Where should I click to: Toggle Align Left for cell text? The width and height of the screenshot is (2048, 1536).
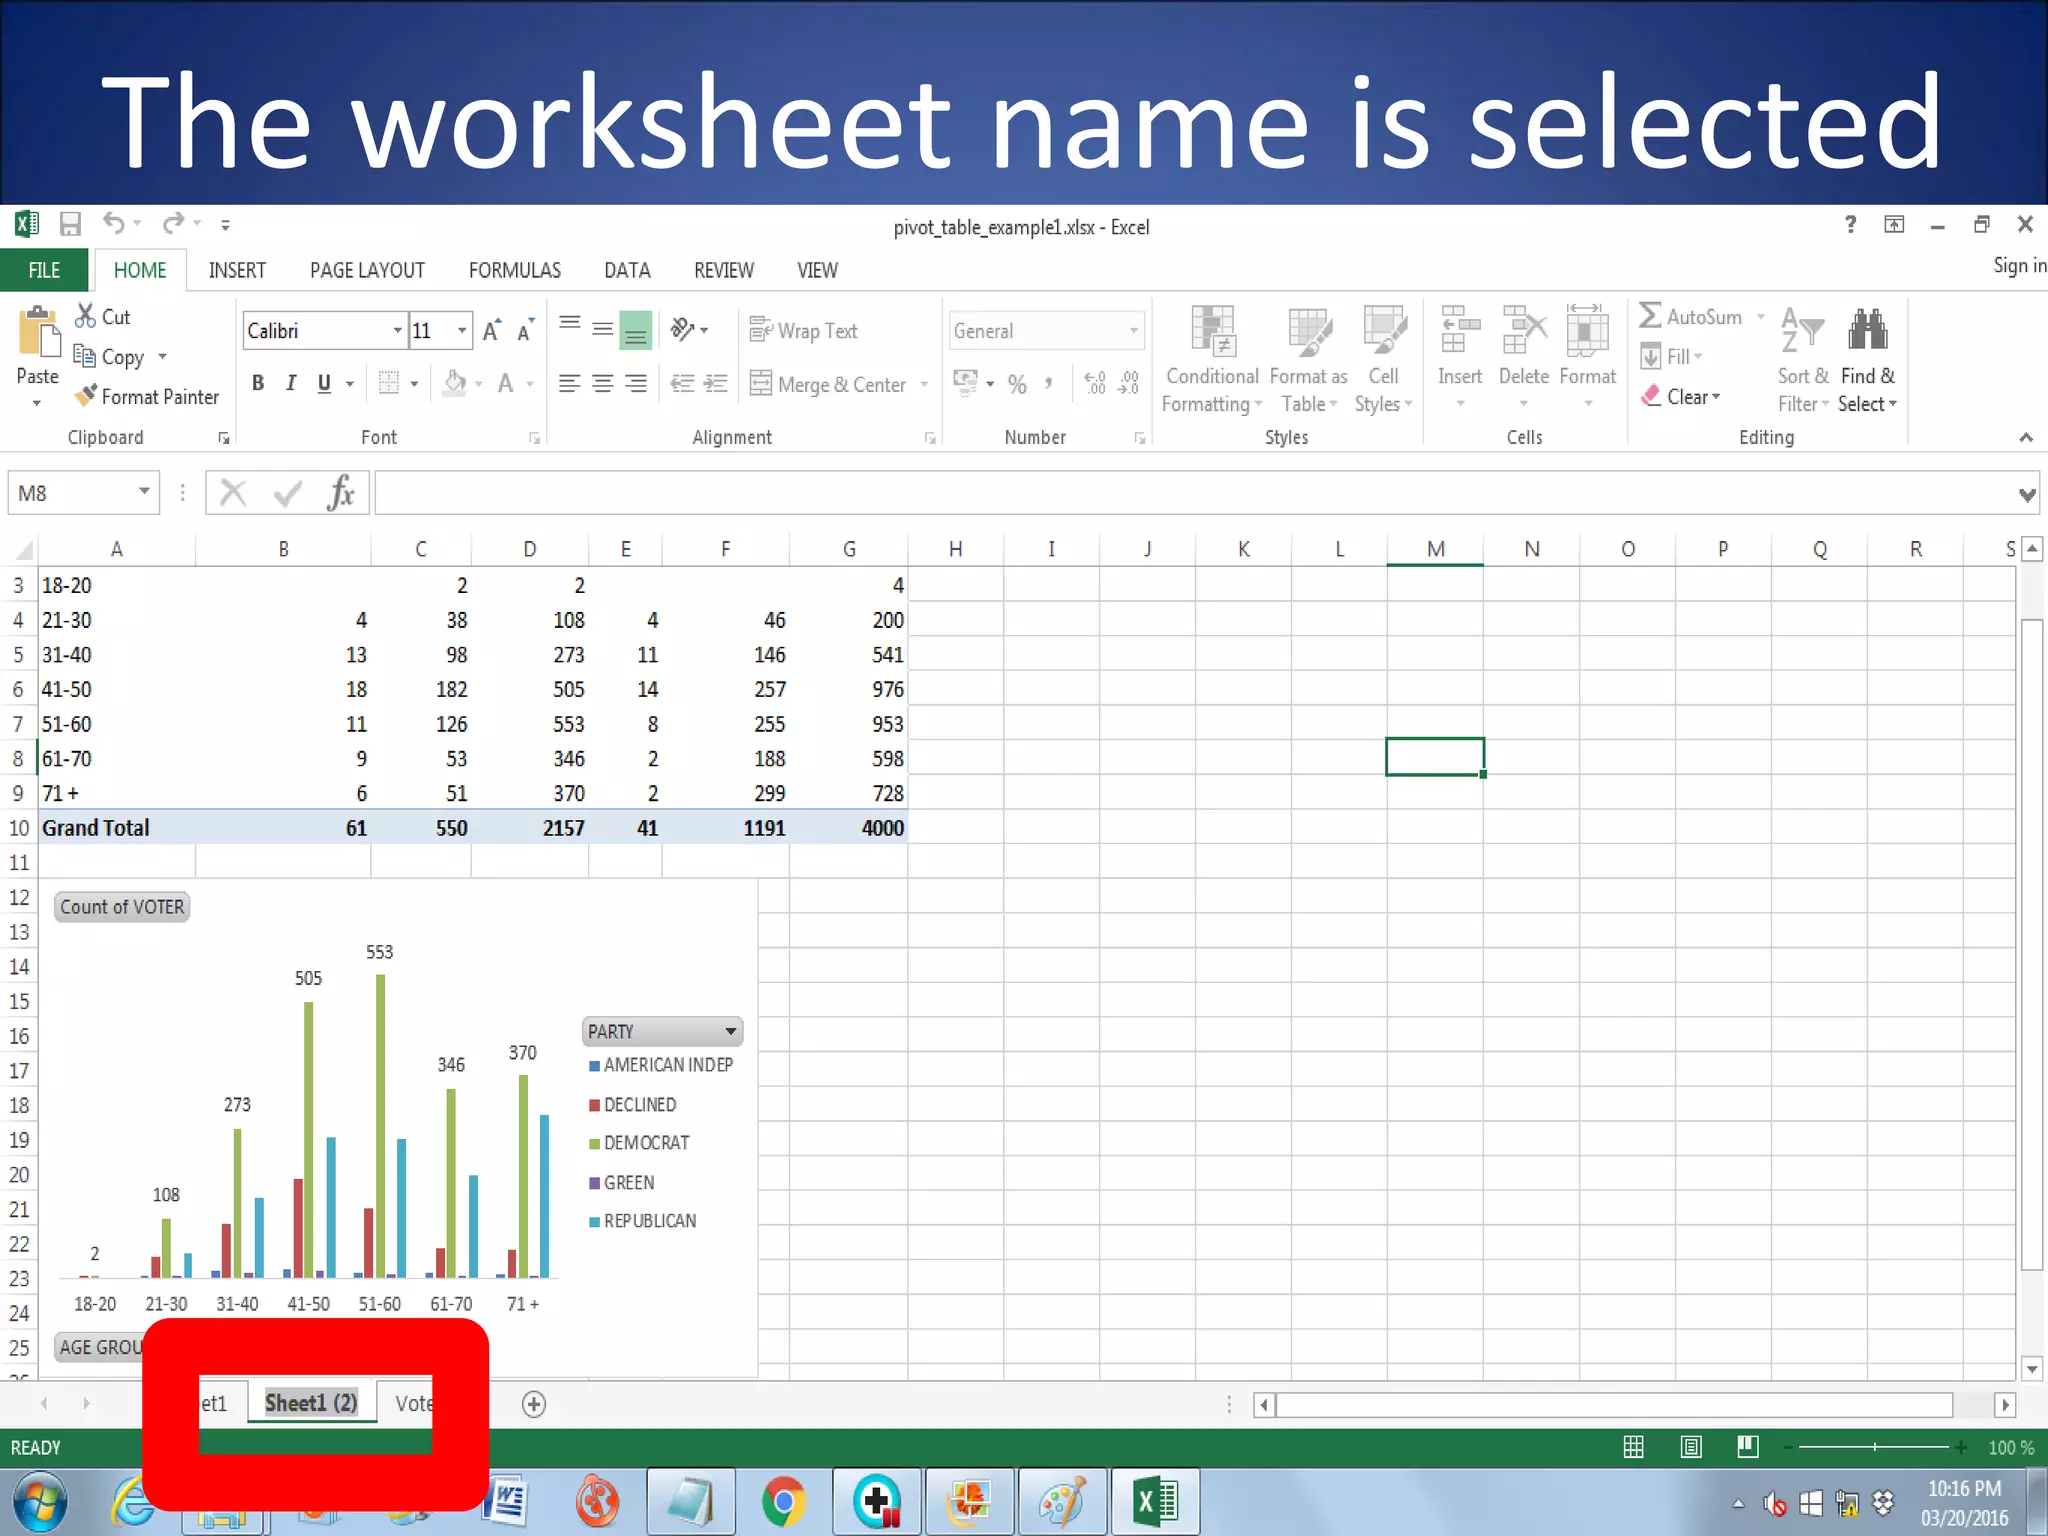coord(569,383)
